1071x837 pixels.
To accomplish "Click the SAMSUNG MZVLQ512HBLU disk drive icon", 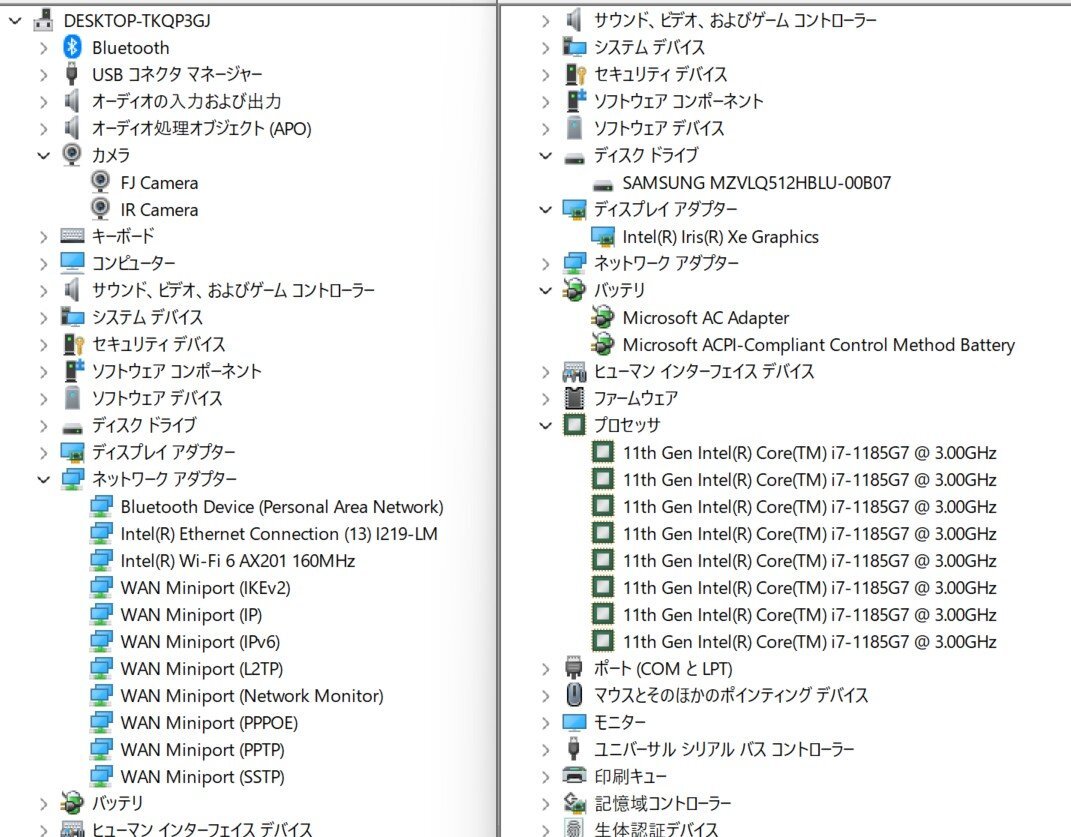I will click(x=603, y=184).
